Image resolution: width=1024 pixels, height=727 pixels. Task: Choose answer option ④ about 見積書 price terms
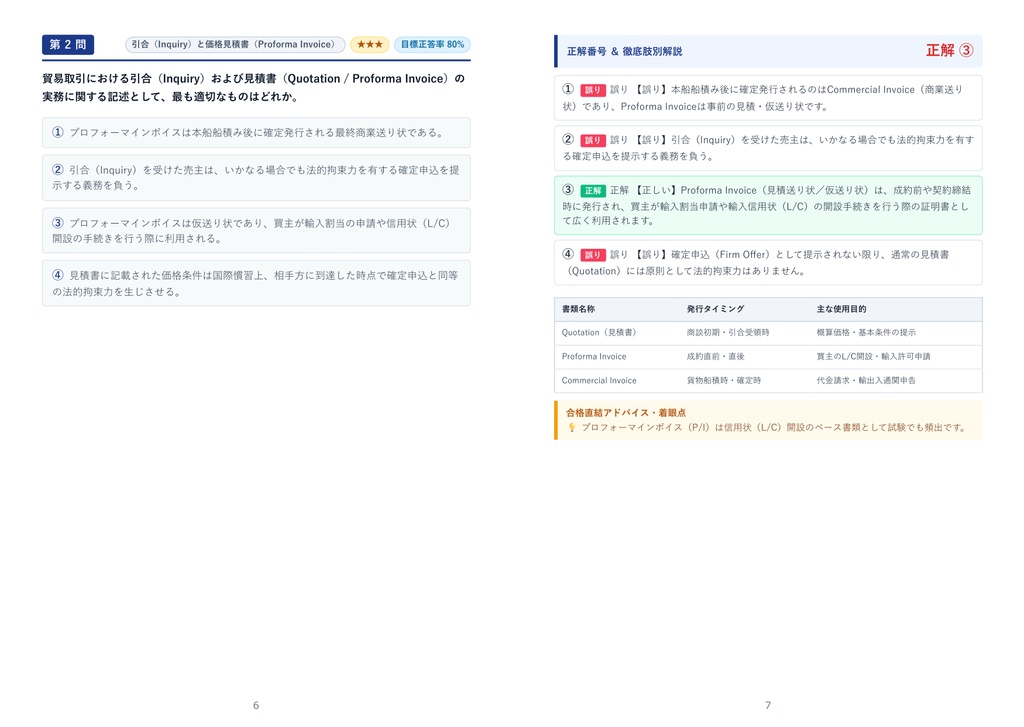click(256, 283)
